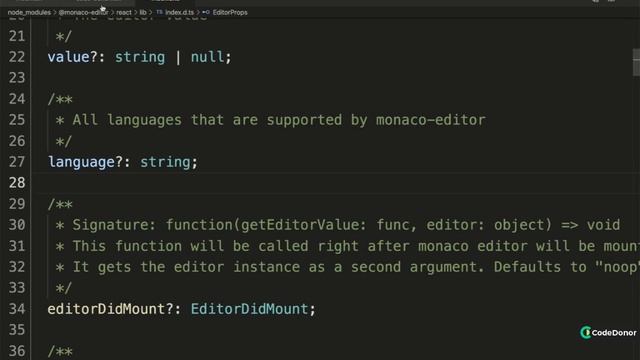Click the '*/' comment closer on line 33

tap(64, 288)
